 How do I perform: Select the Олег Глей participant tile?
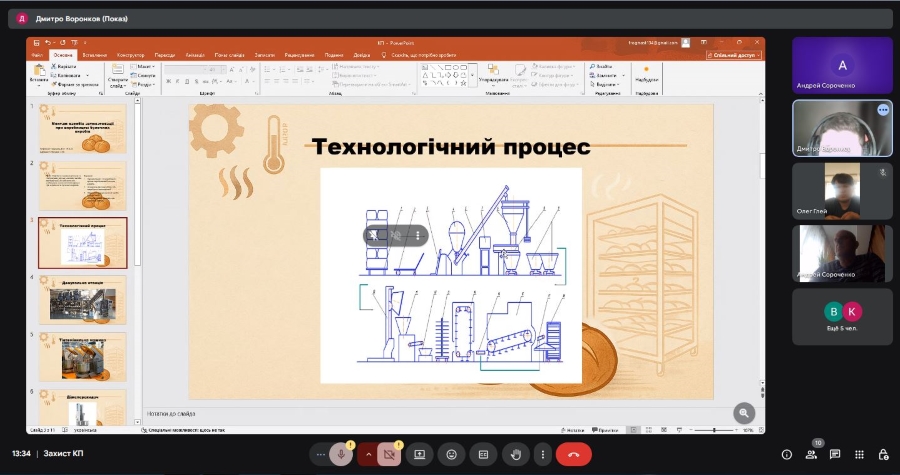click(842, 191)
